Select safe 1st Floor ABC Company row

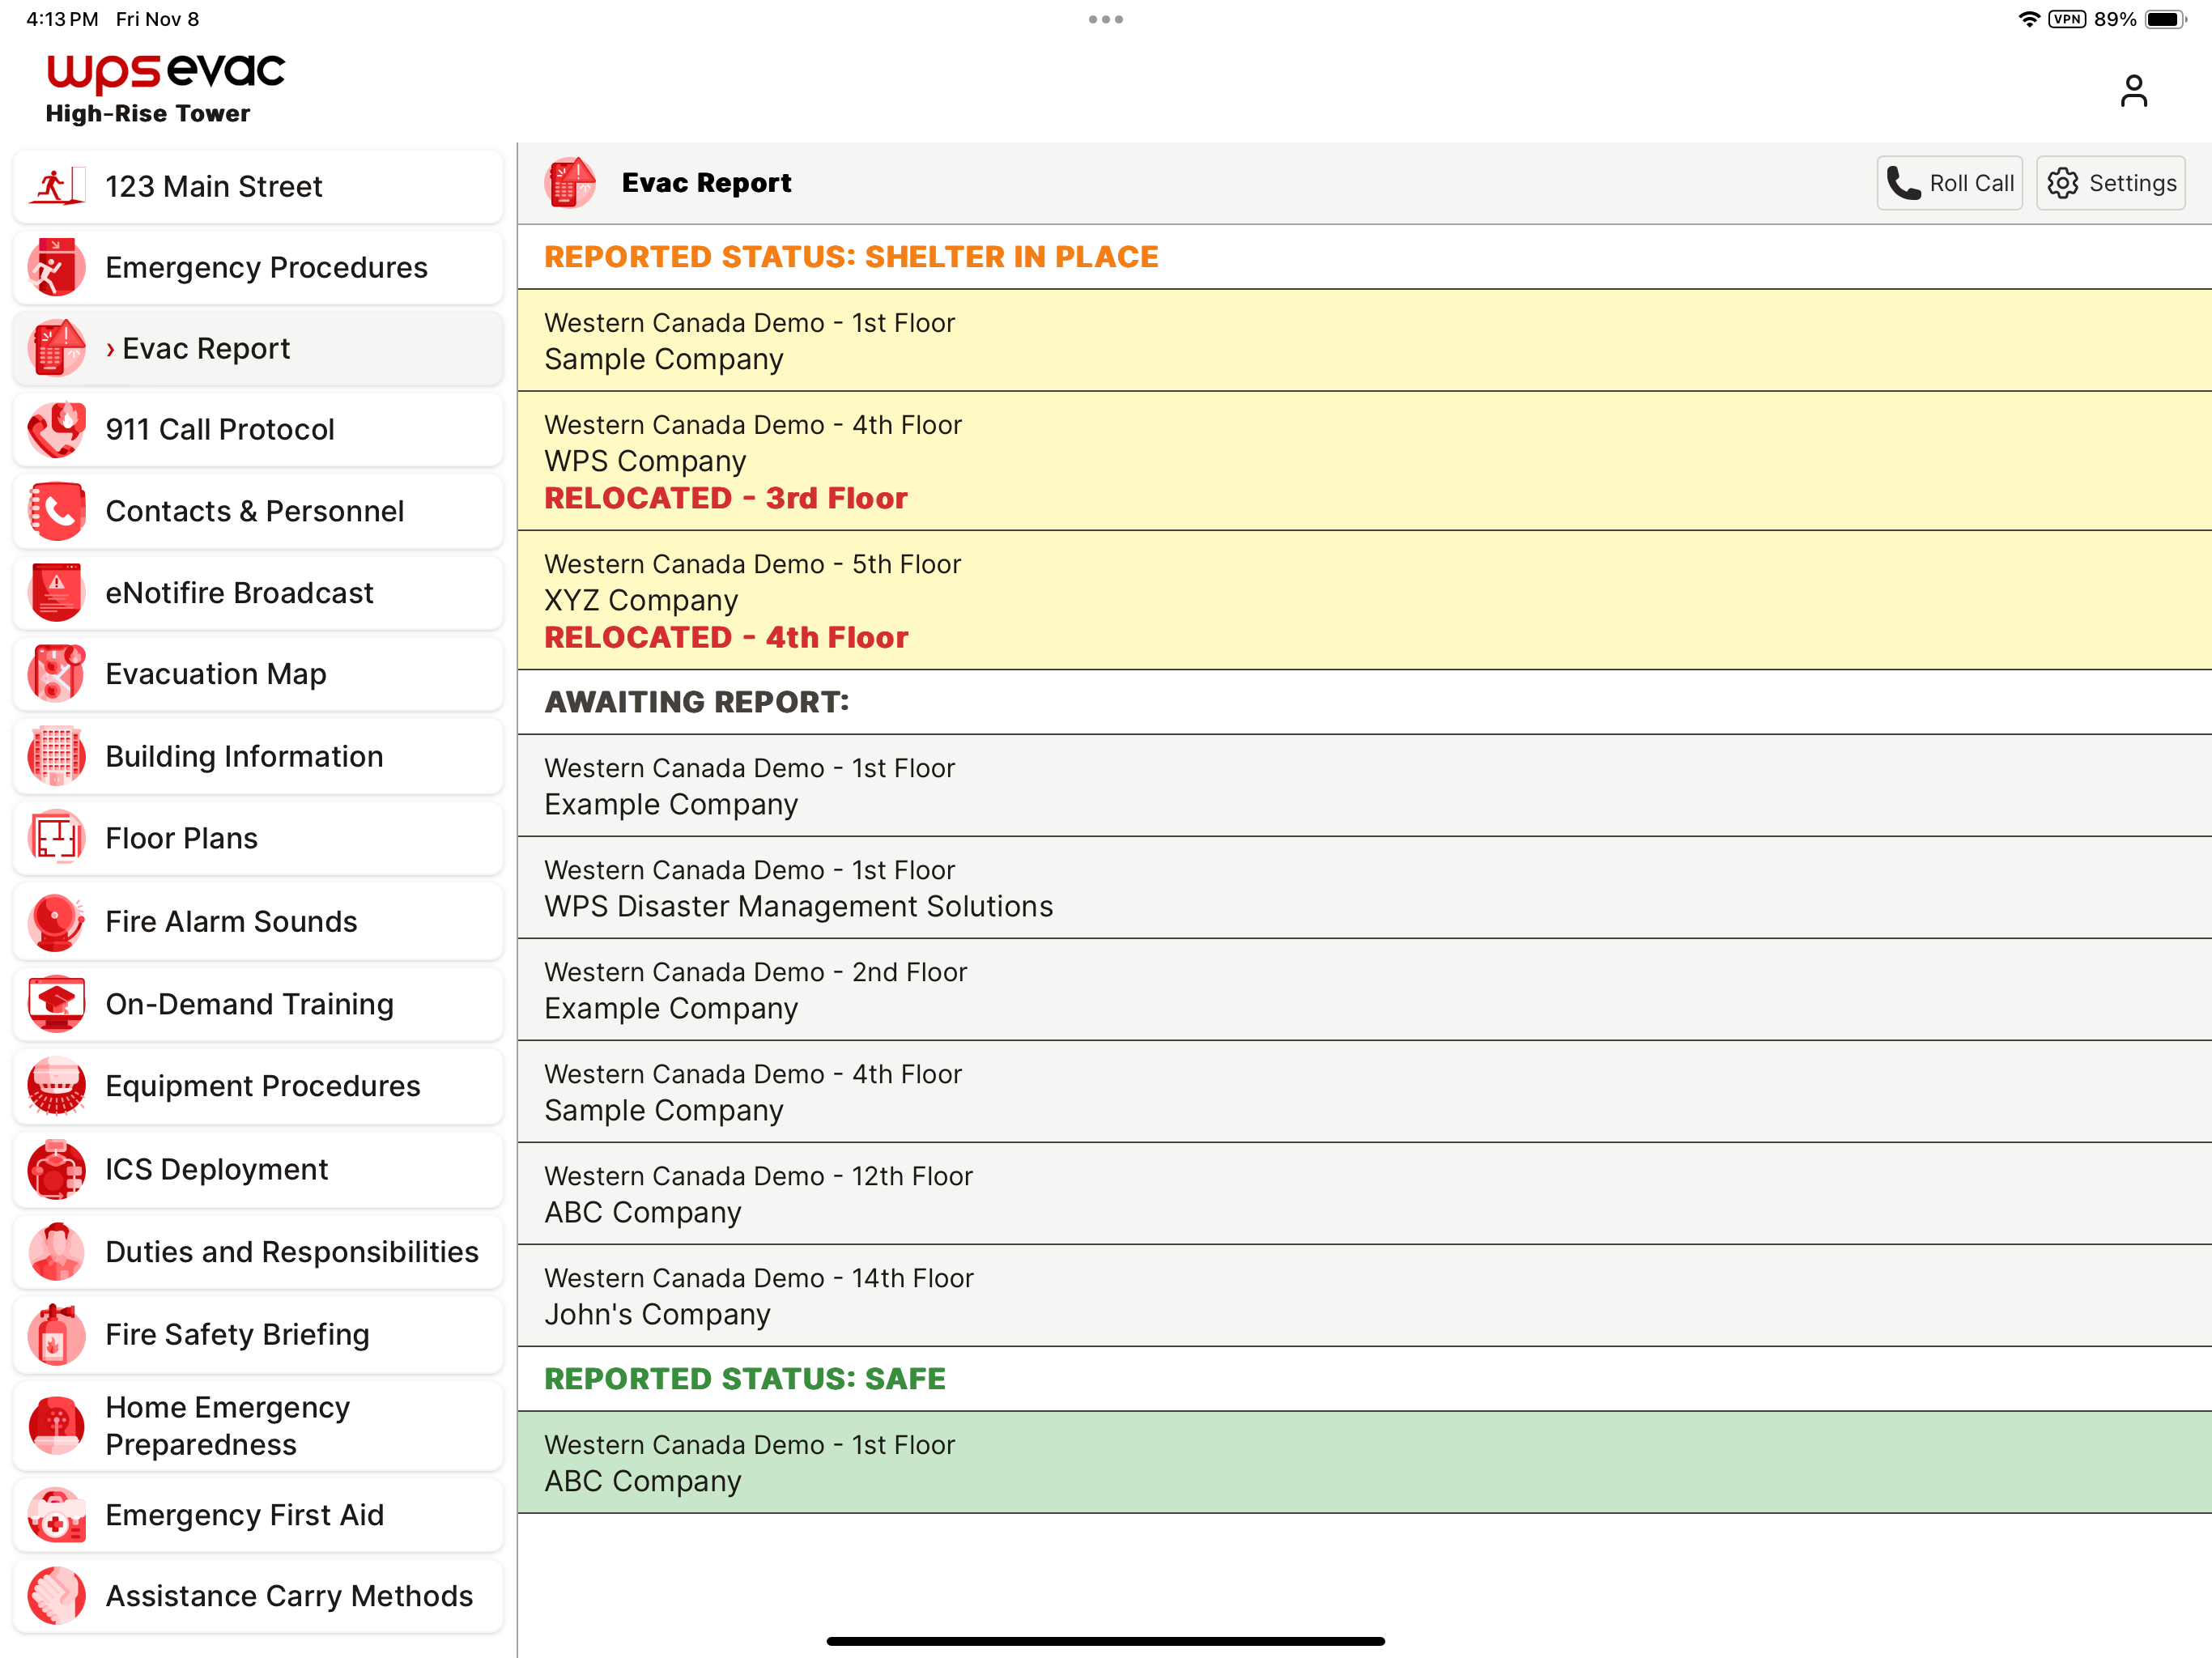pyautogui.click(x=1364, y=1463)
